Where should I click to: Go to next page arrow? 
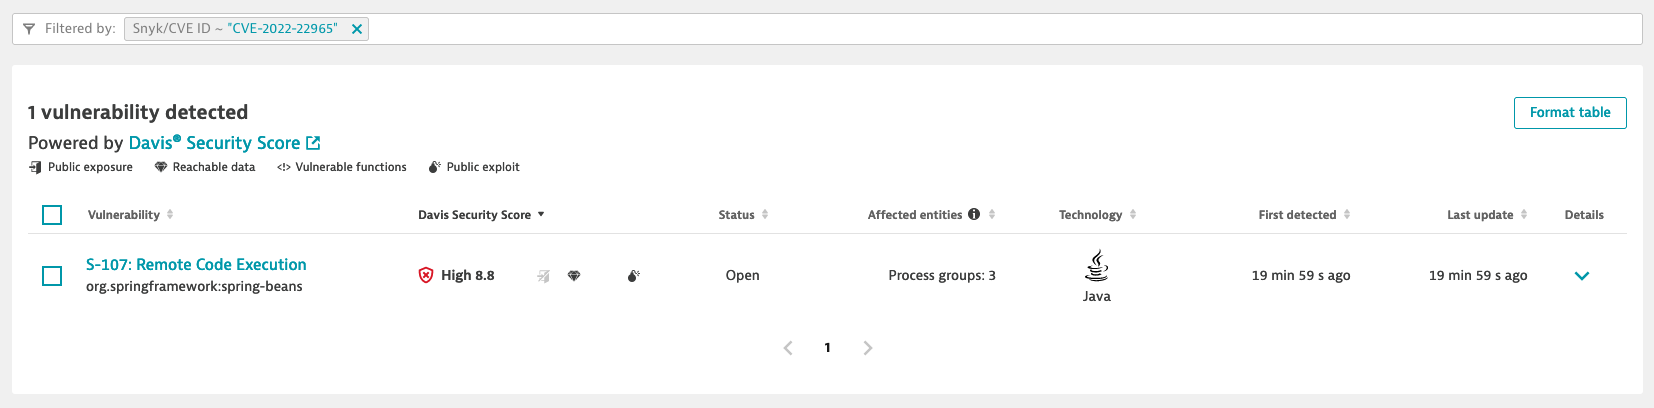click(868, 348)
